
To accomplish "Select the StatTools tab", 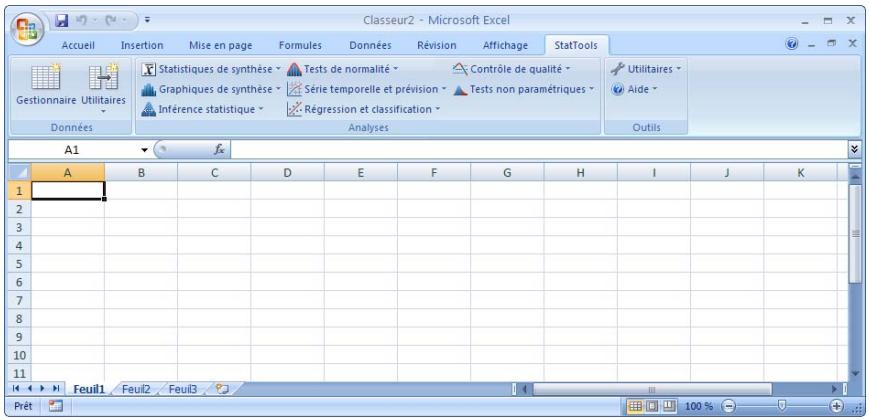I will point(576,45).
